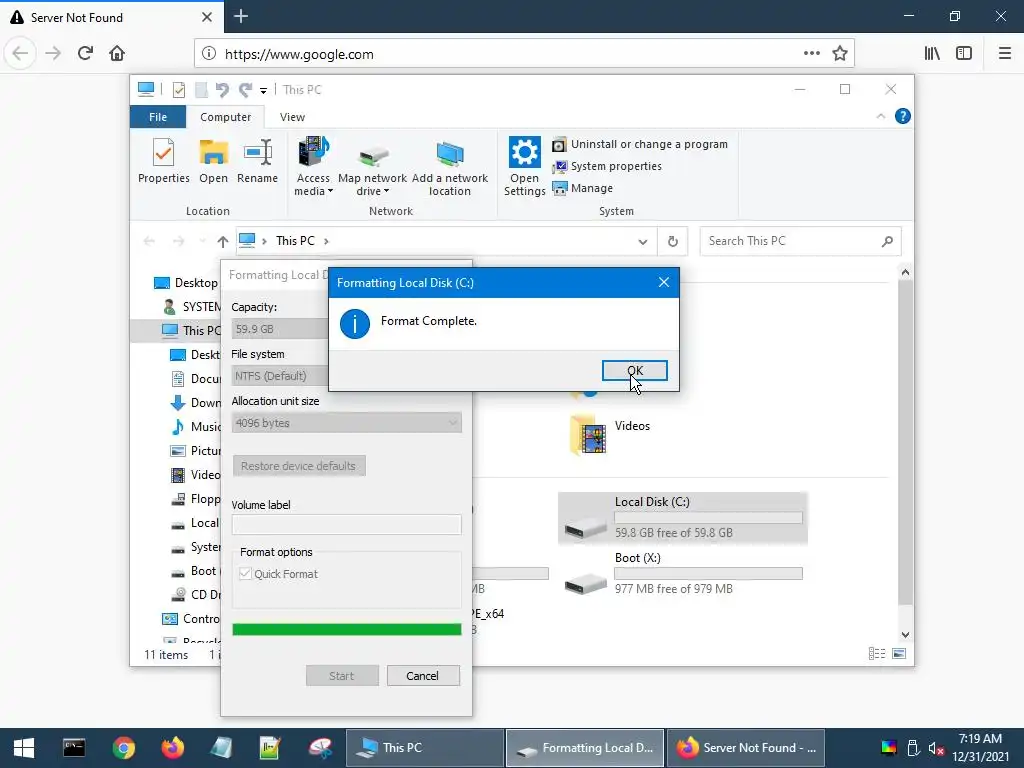The height and width of the screenshot is (768, 1024).
Task: Click the Search This PC field
Action: point(800,241)
